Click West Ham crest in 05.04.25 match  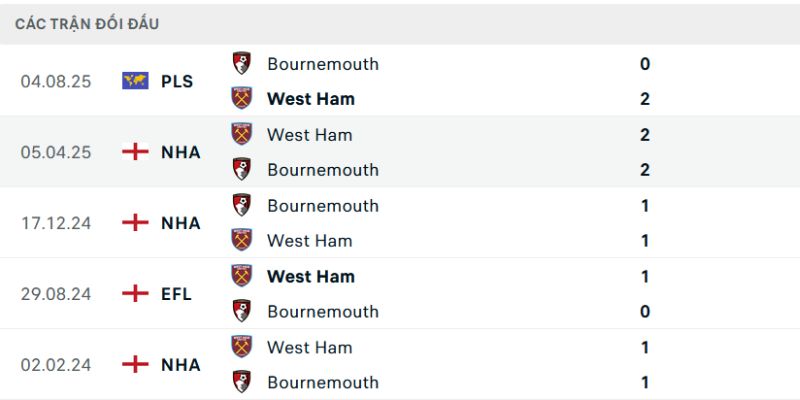(x=242, y=134)
